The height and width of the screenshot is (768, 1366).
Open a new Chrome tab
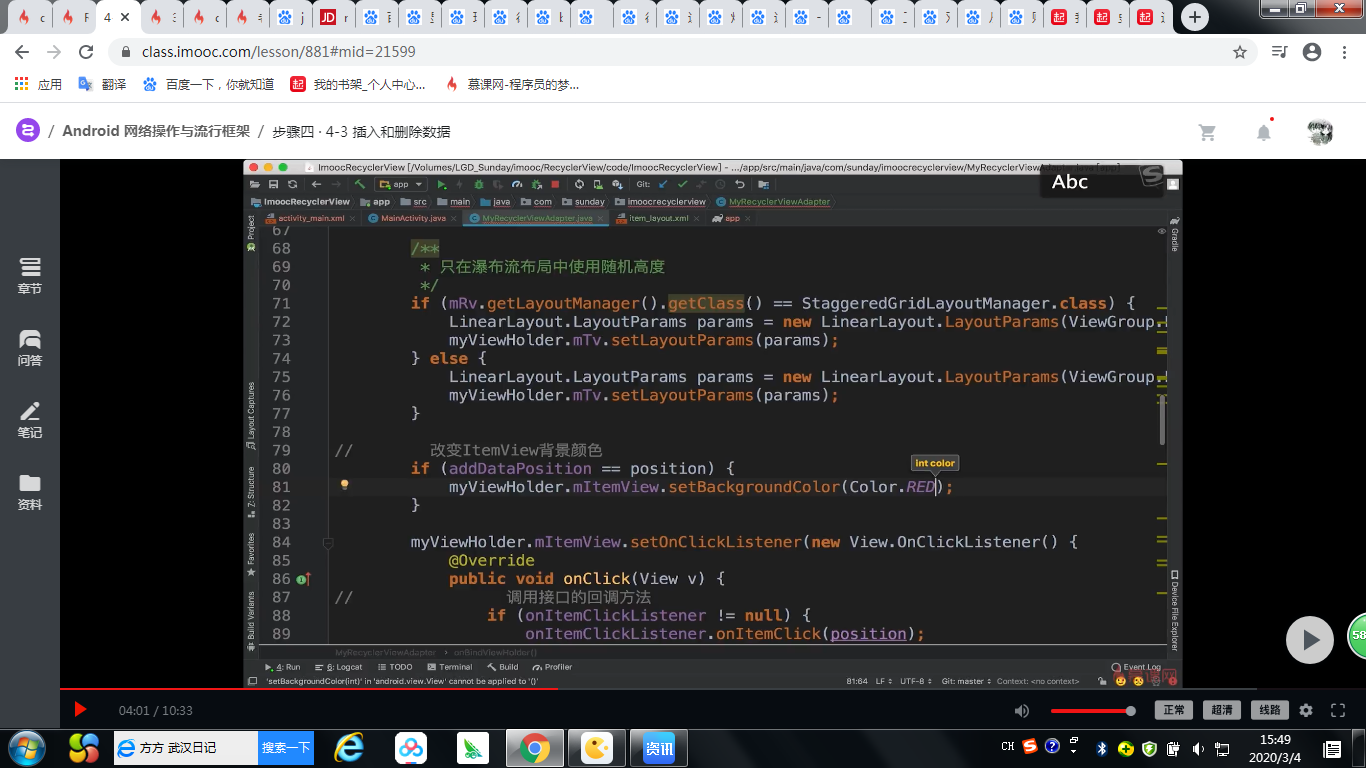(1194, 17)
